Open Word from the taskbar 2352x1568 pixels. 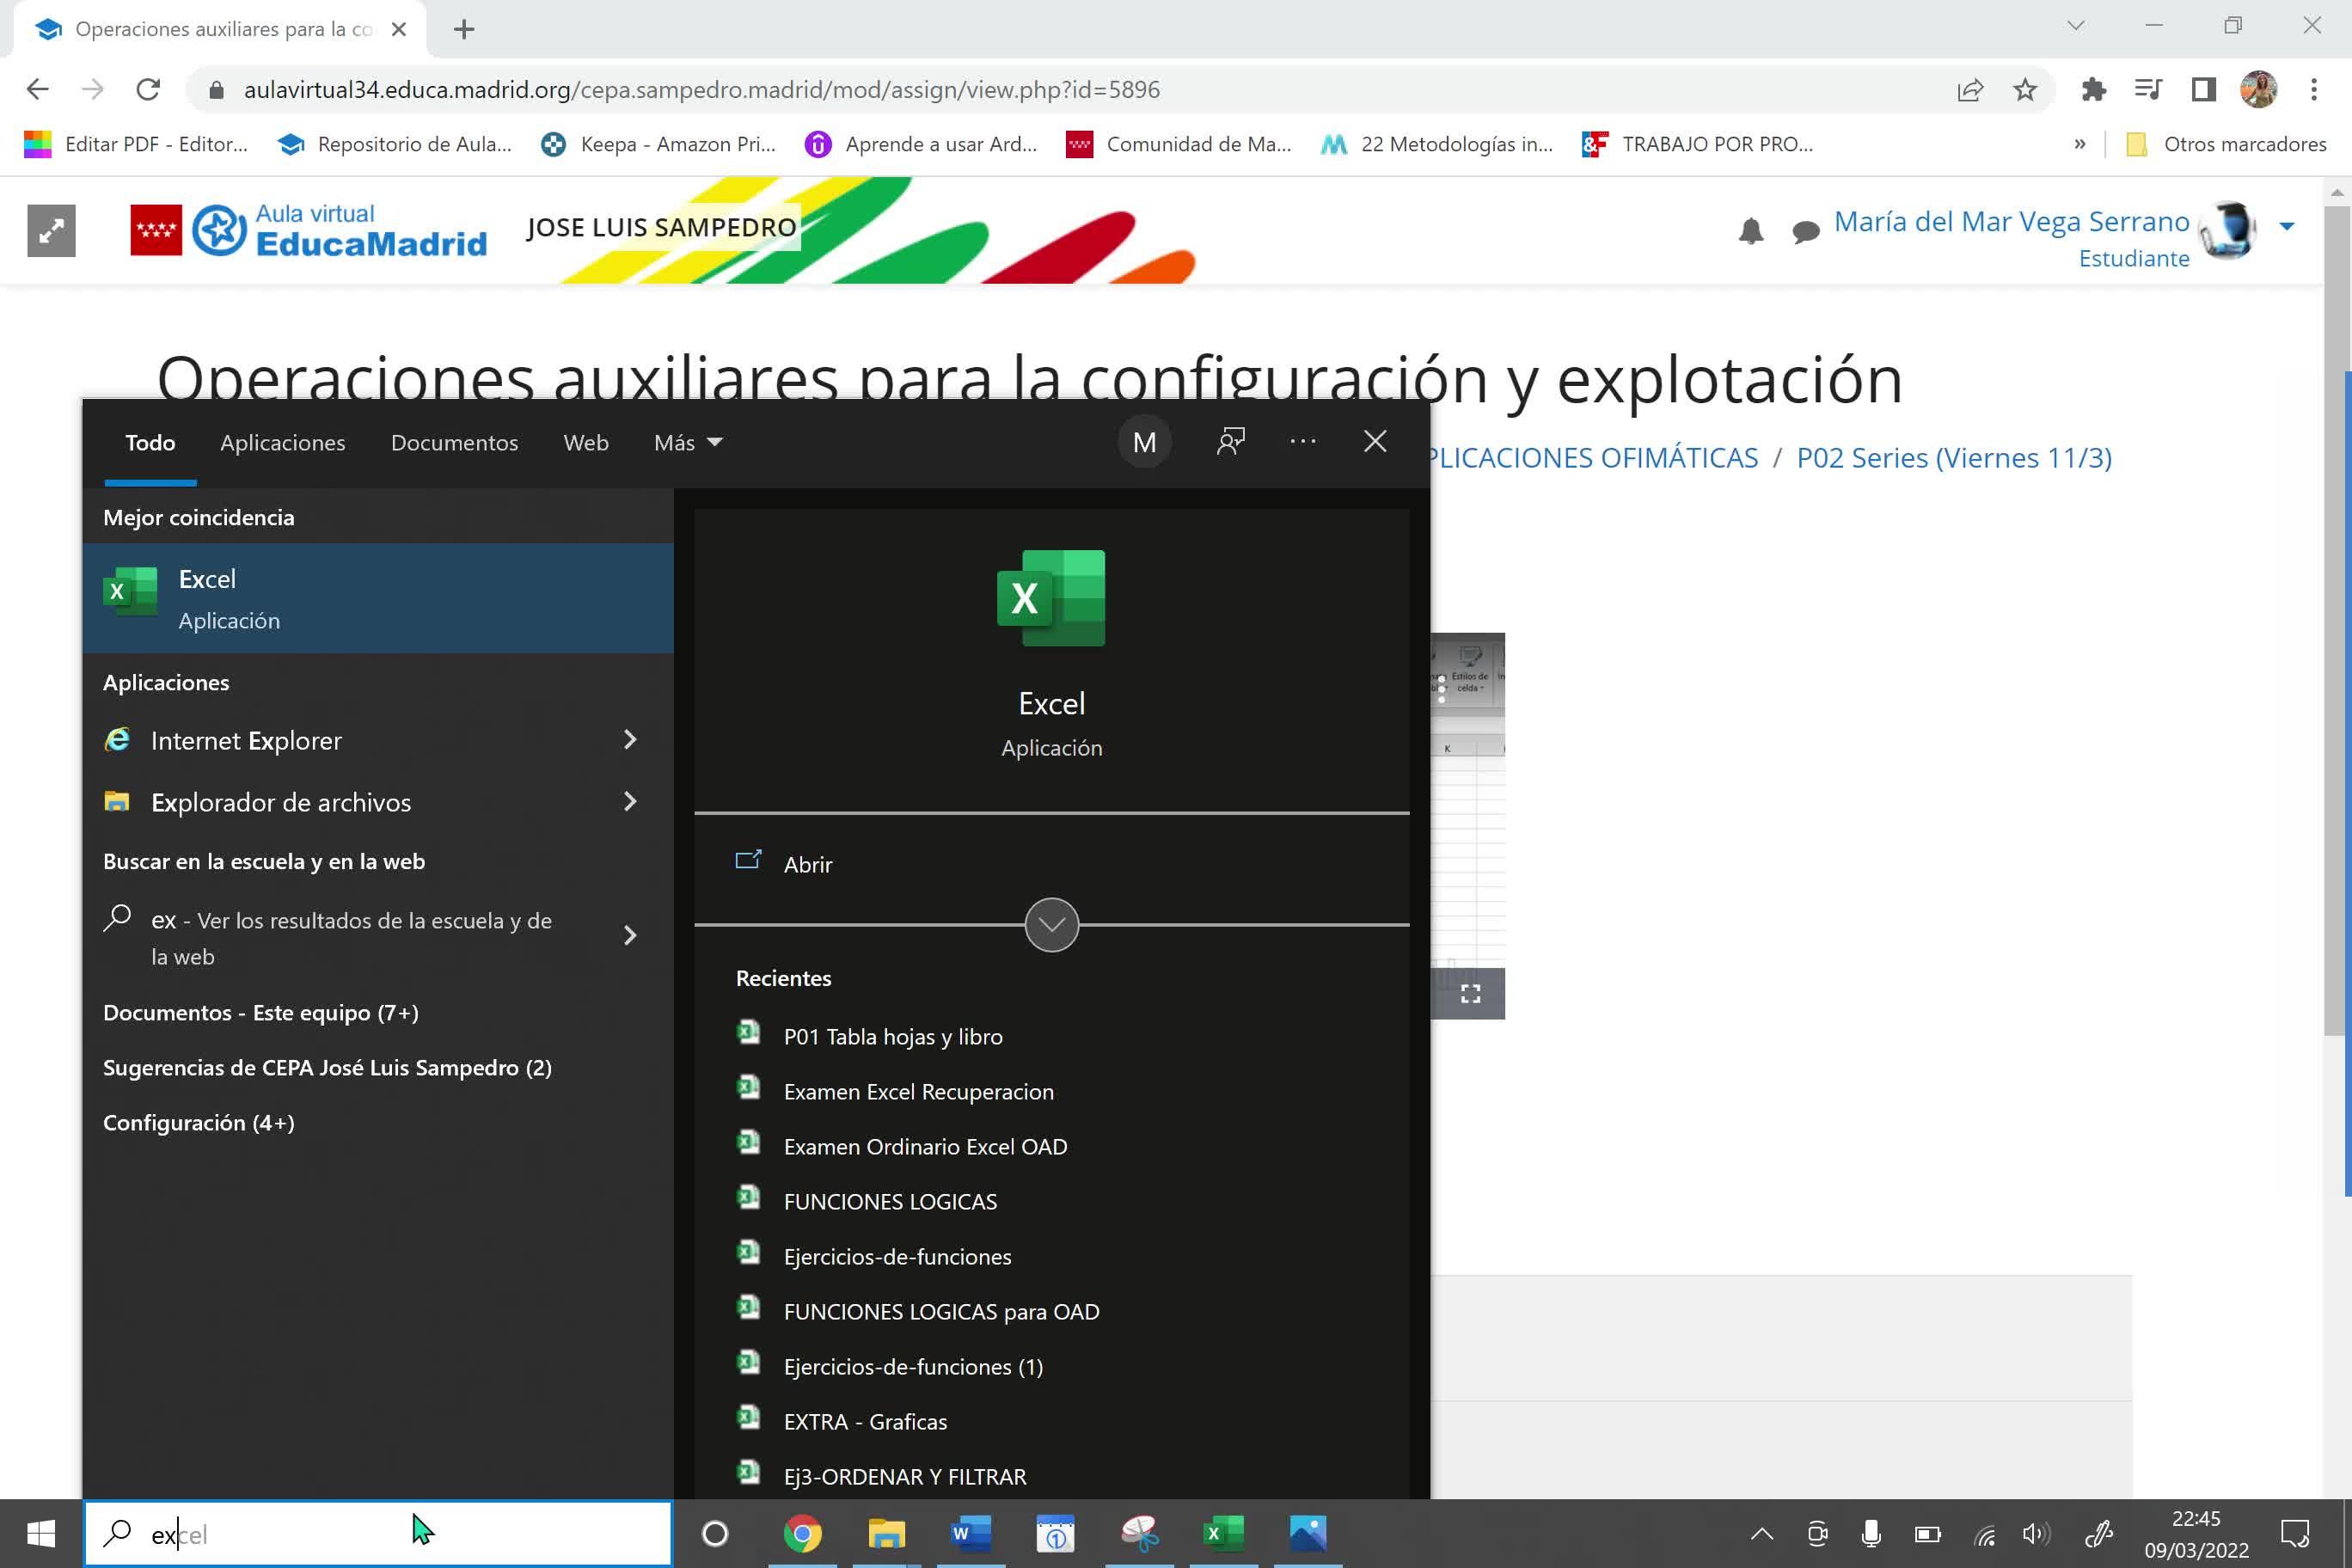pos(970,1533)
